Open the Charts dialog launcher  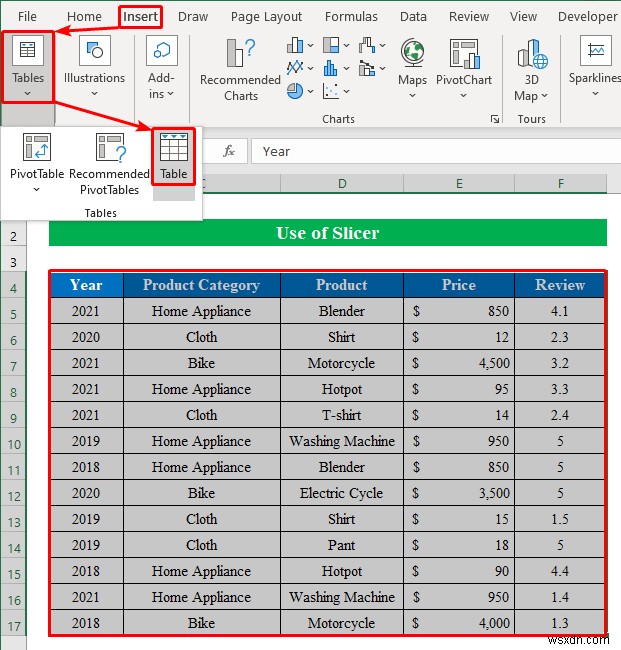495,119
